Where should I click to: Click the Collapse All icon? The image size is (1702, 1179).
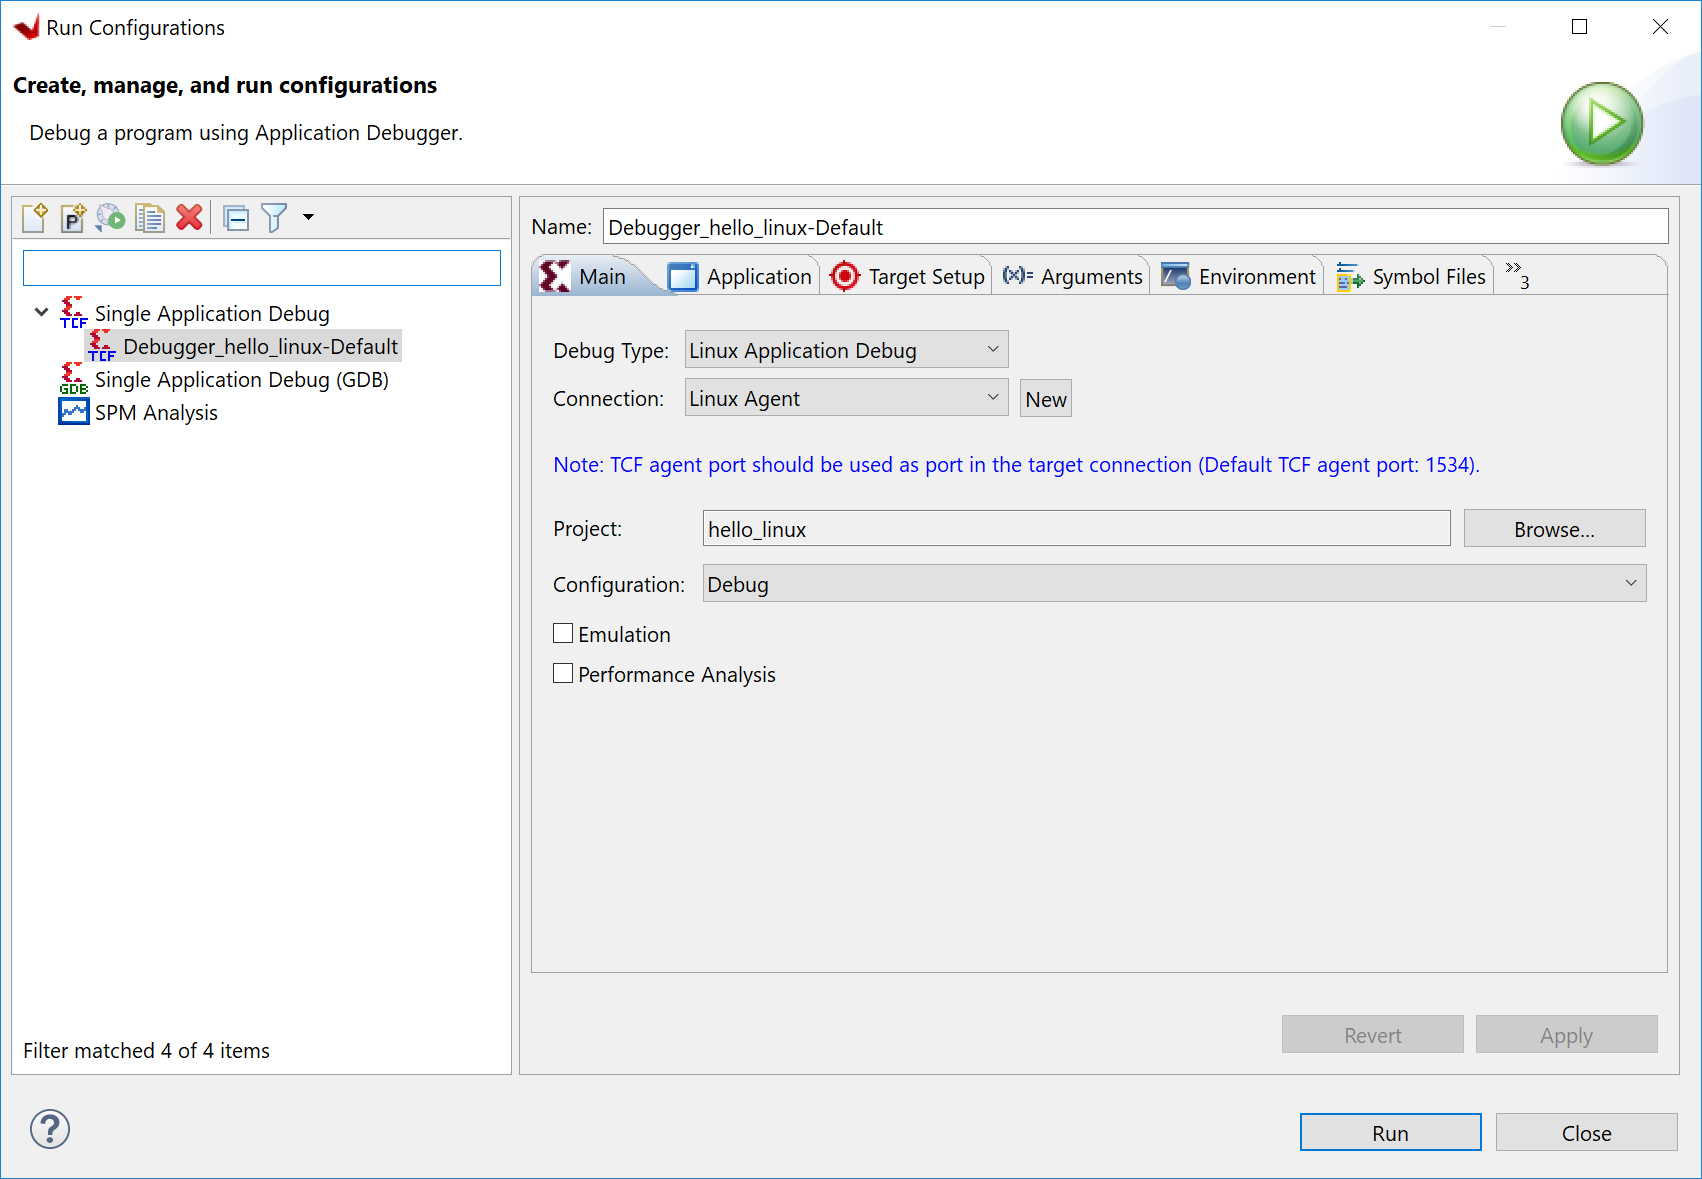(237, 217)
